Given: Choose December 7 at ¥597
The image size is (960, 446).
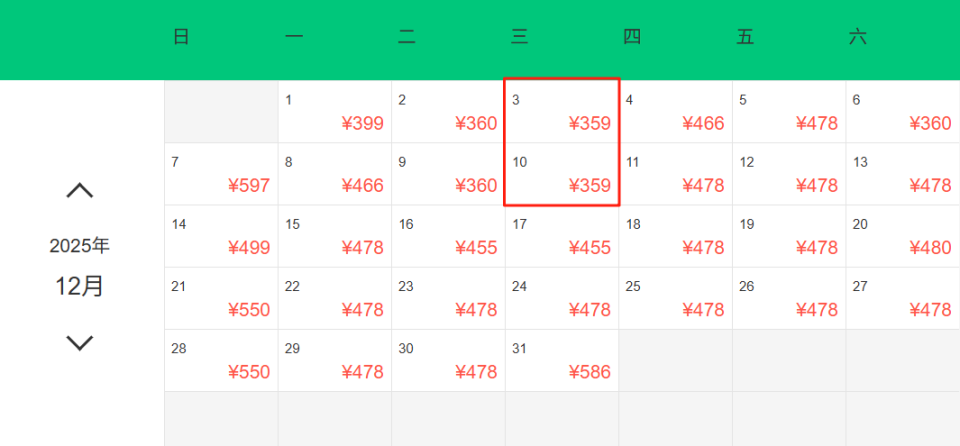Looking at the screenshot, I should point(221,174).
